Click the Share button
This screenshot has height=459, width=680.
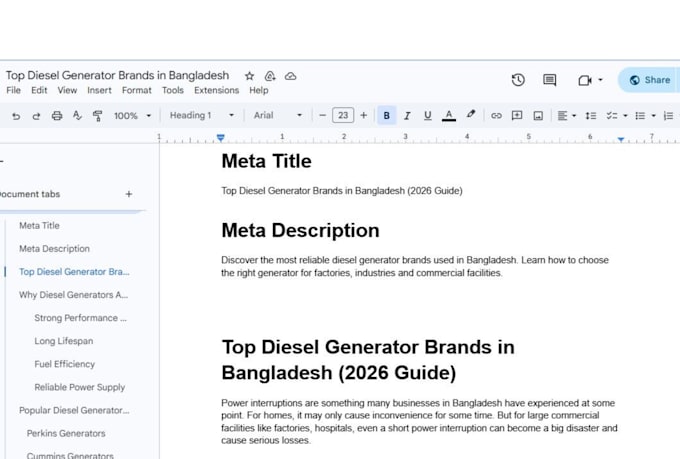coord(649,80)
